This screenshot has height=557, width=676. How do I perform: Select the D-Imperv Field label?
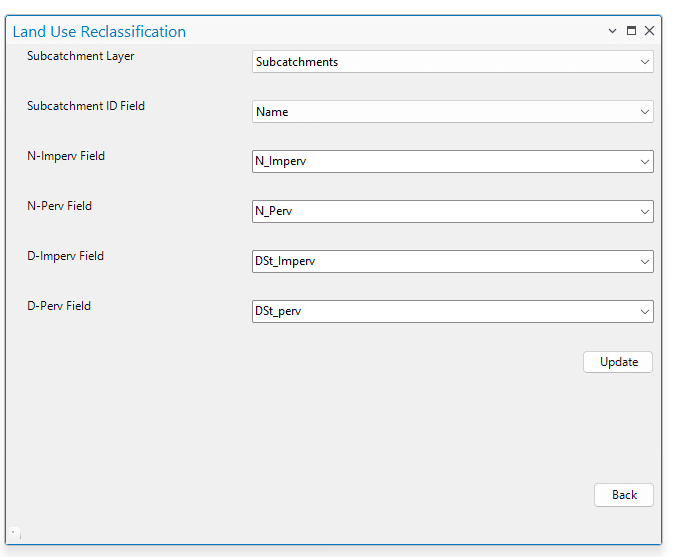coord(66,256)
